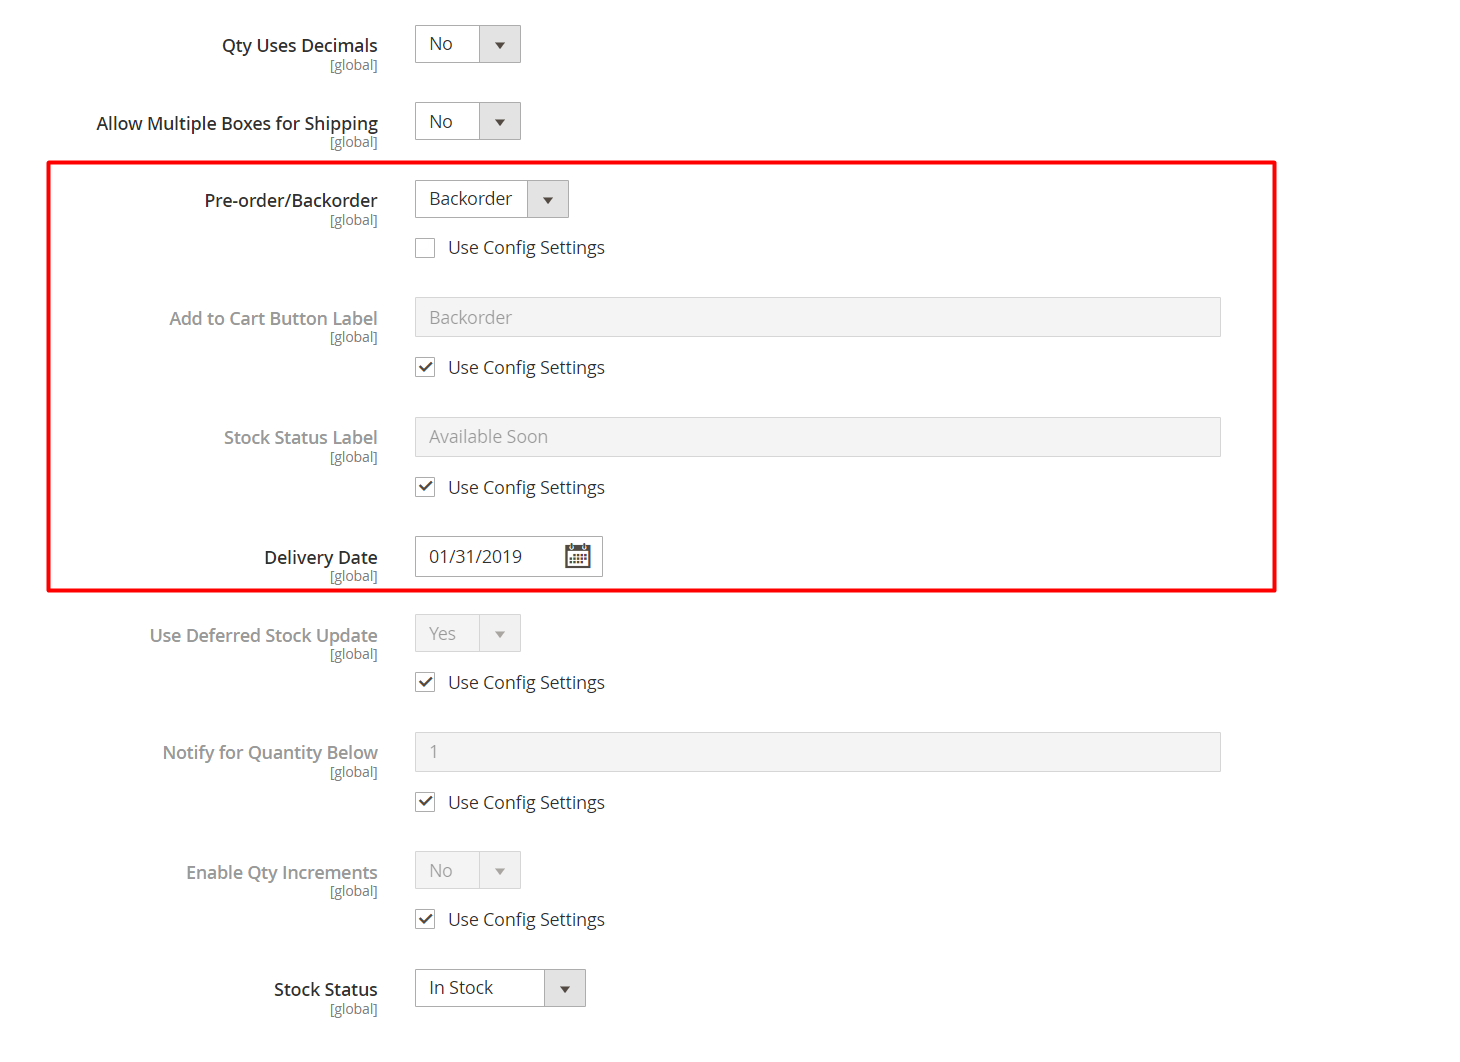Click the Notify for Quantity Below field
This screenshot has height=1062, width=1460.
coord(817,752)
